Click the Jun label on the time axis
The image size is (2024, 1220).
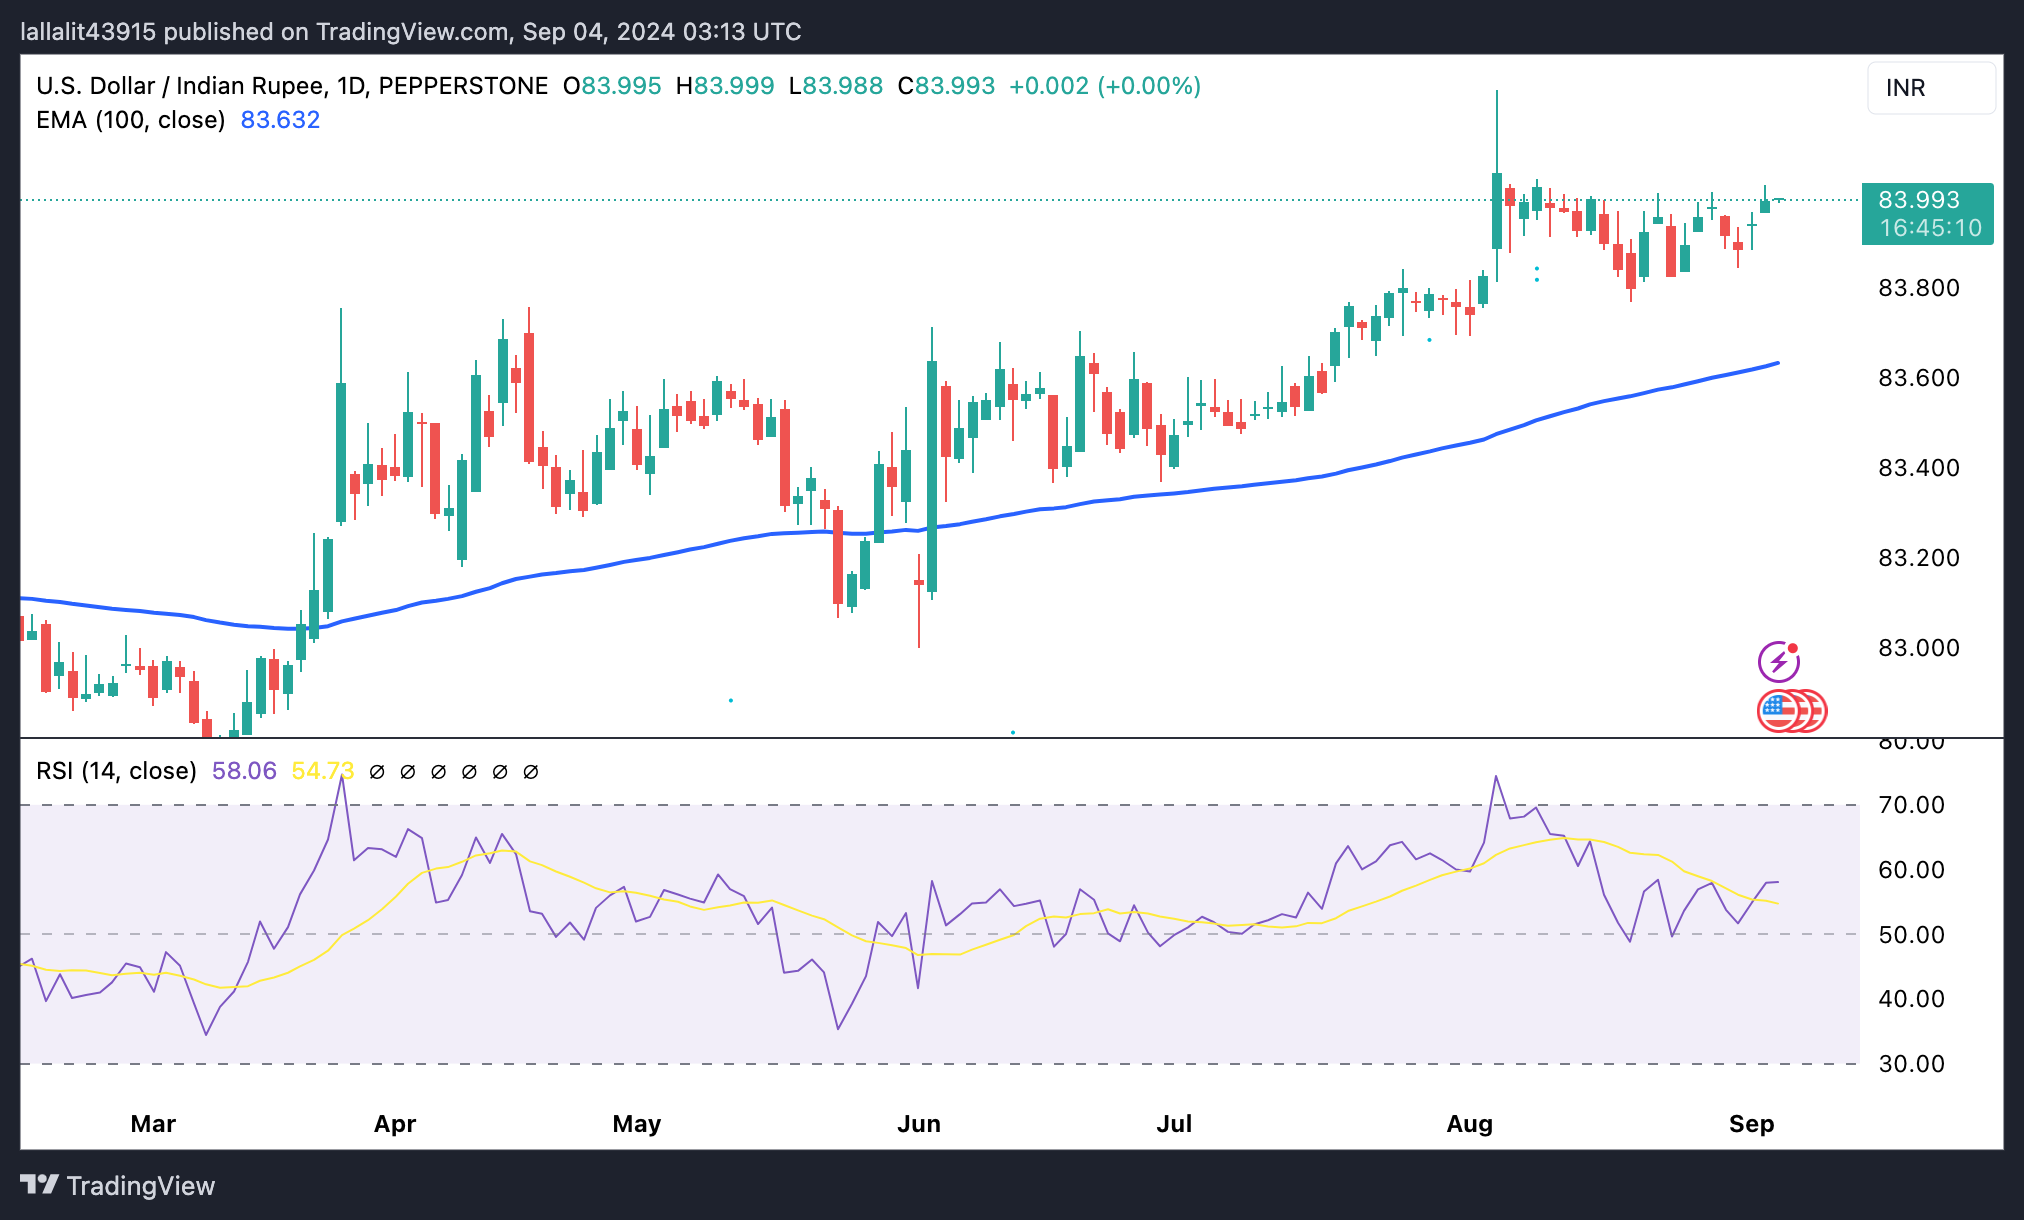point(918,1124)
